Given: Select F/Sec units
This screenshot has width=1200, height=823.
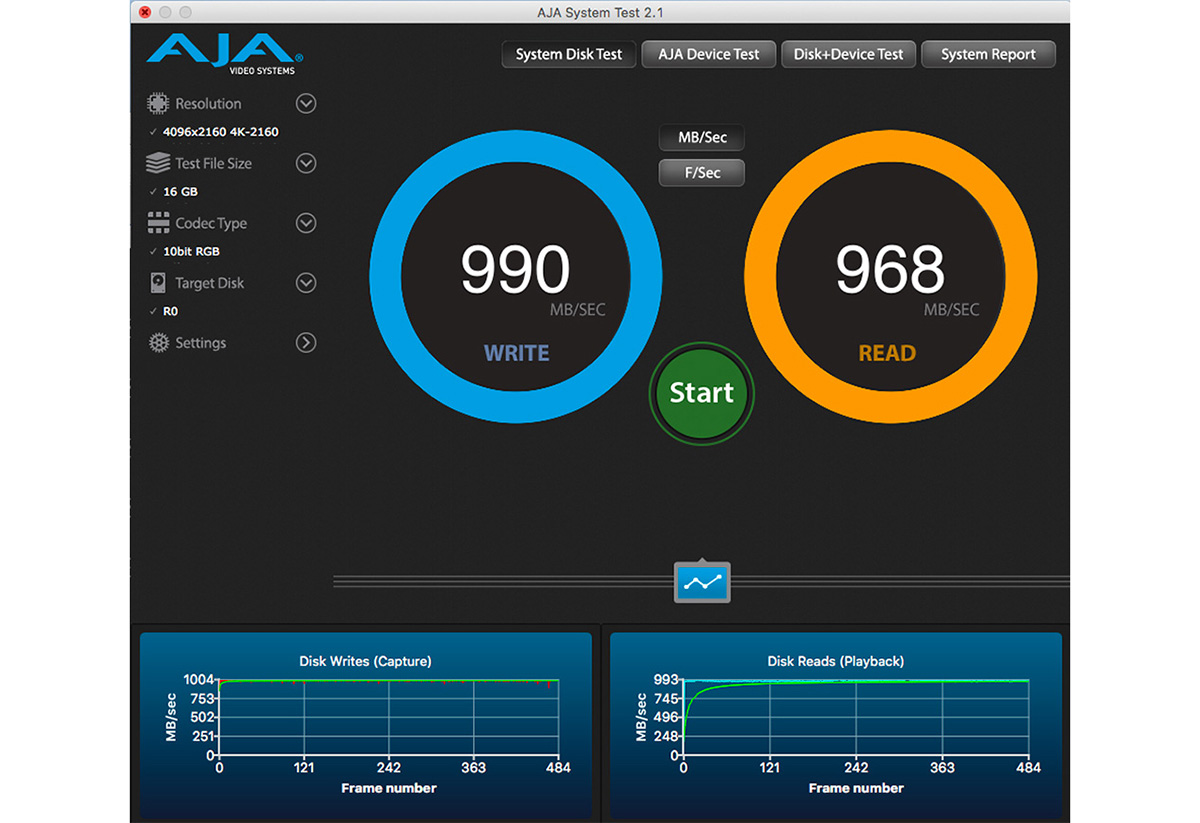Looking at the screenshot, I should click(702, 172).
